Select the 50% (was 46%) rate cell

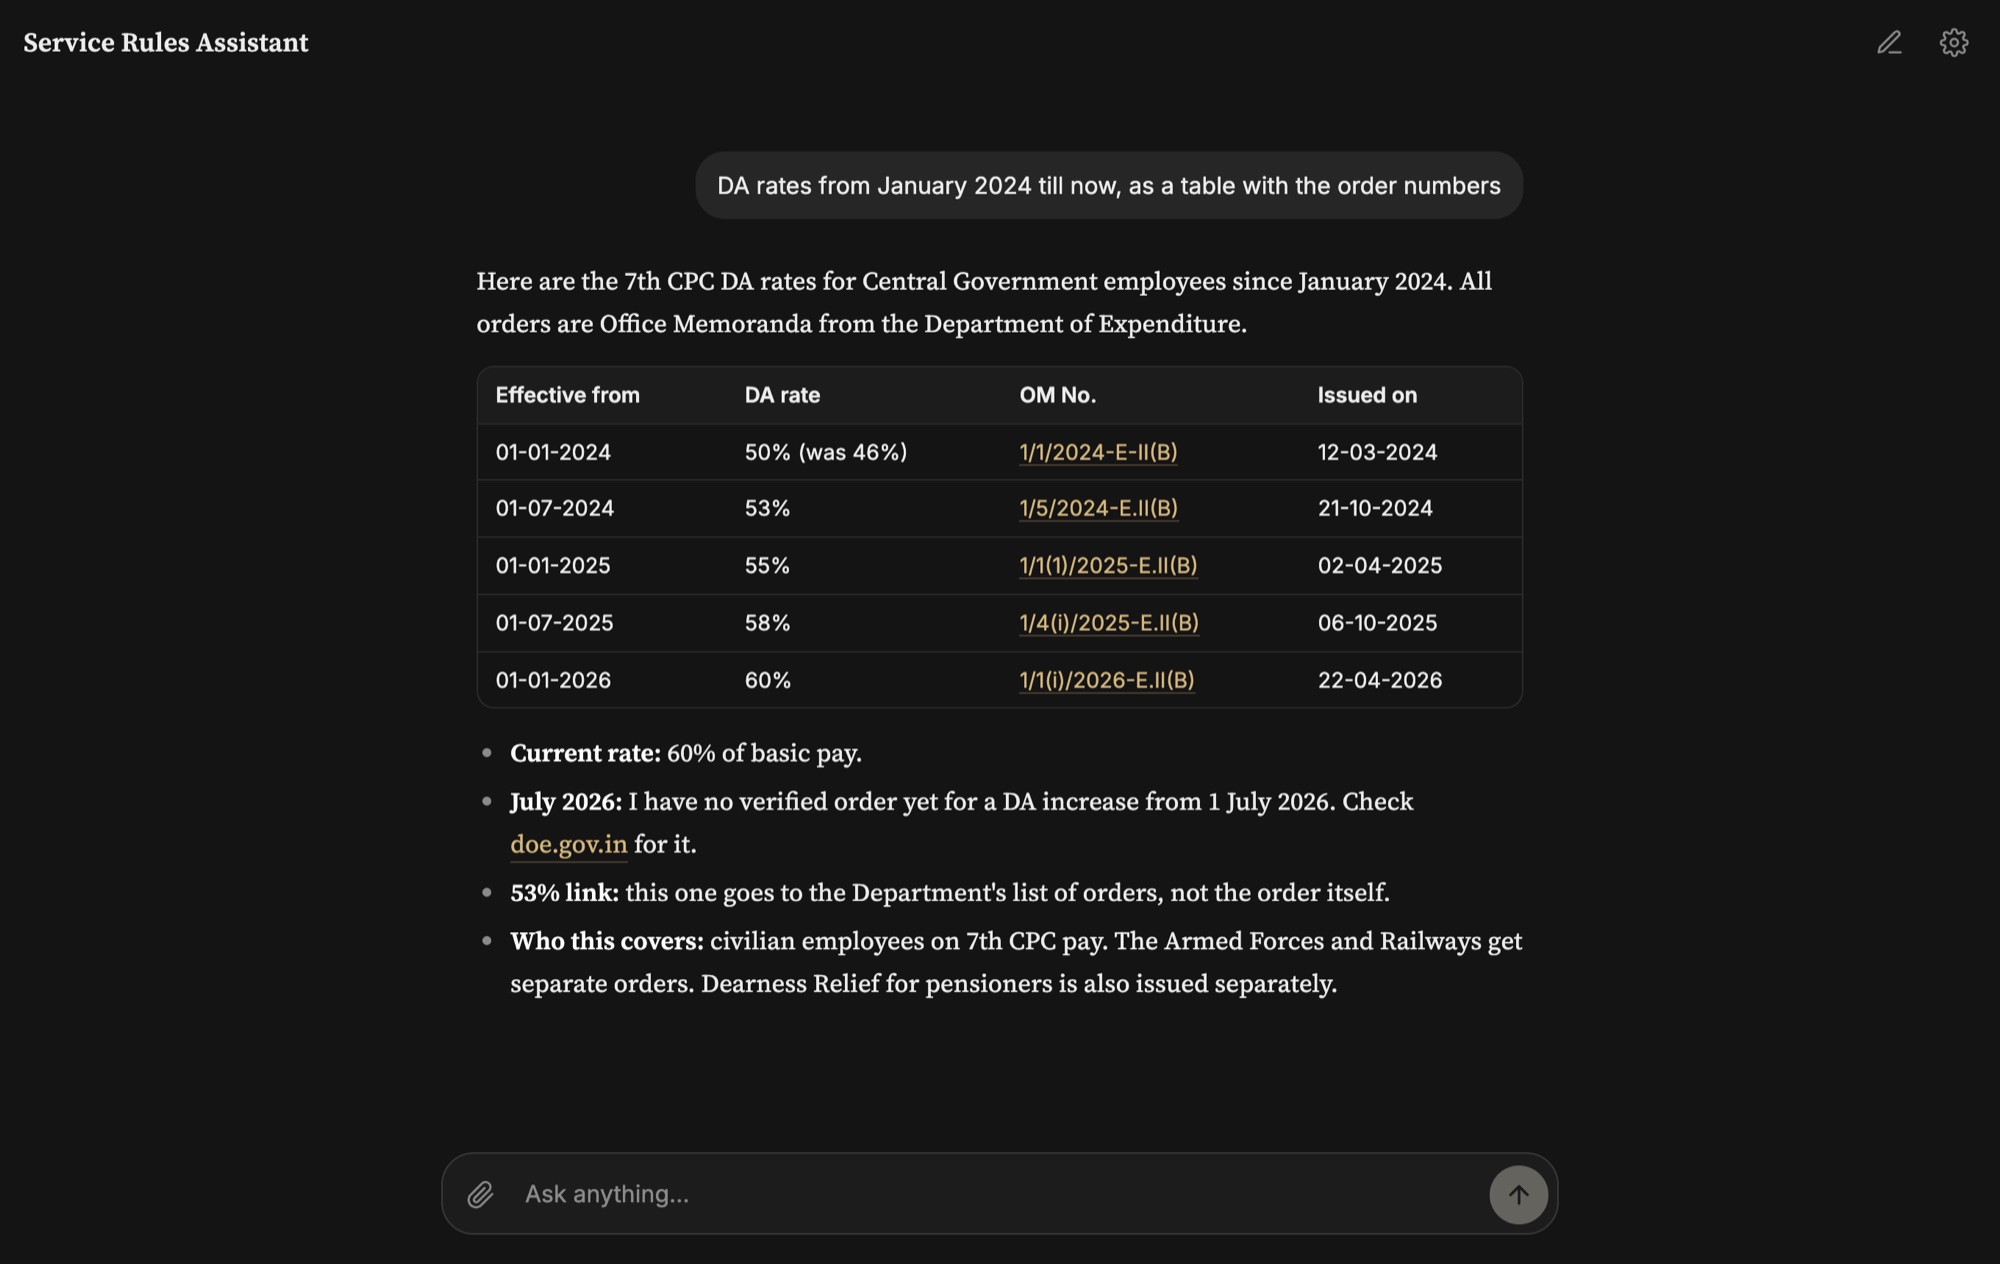coord(826,452)
